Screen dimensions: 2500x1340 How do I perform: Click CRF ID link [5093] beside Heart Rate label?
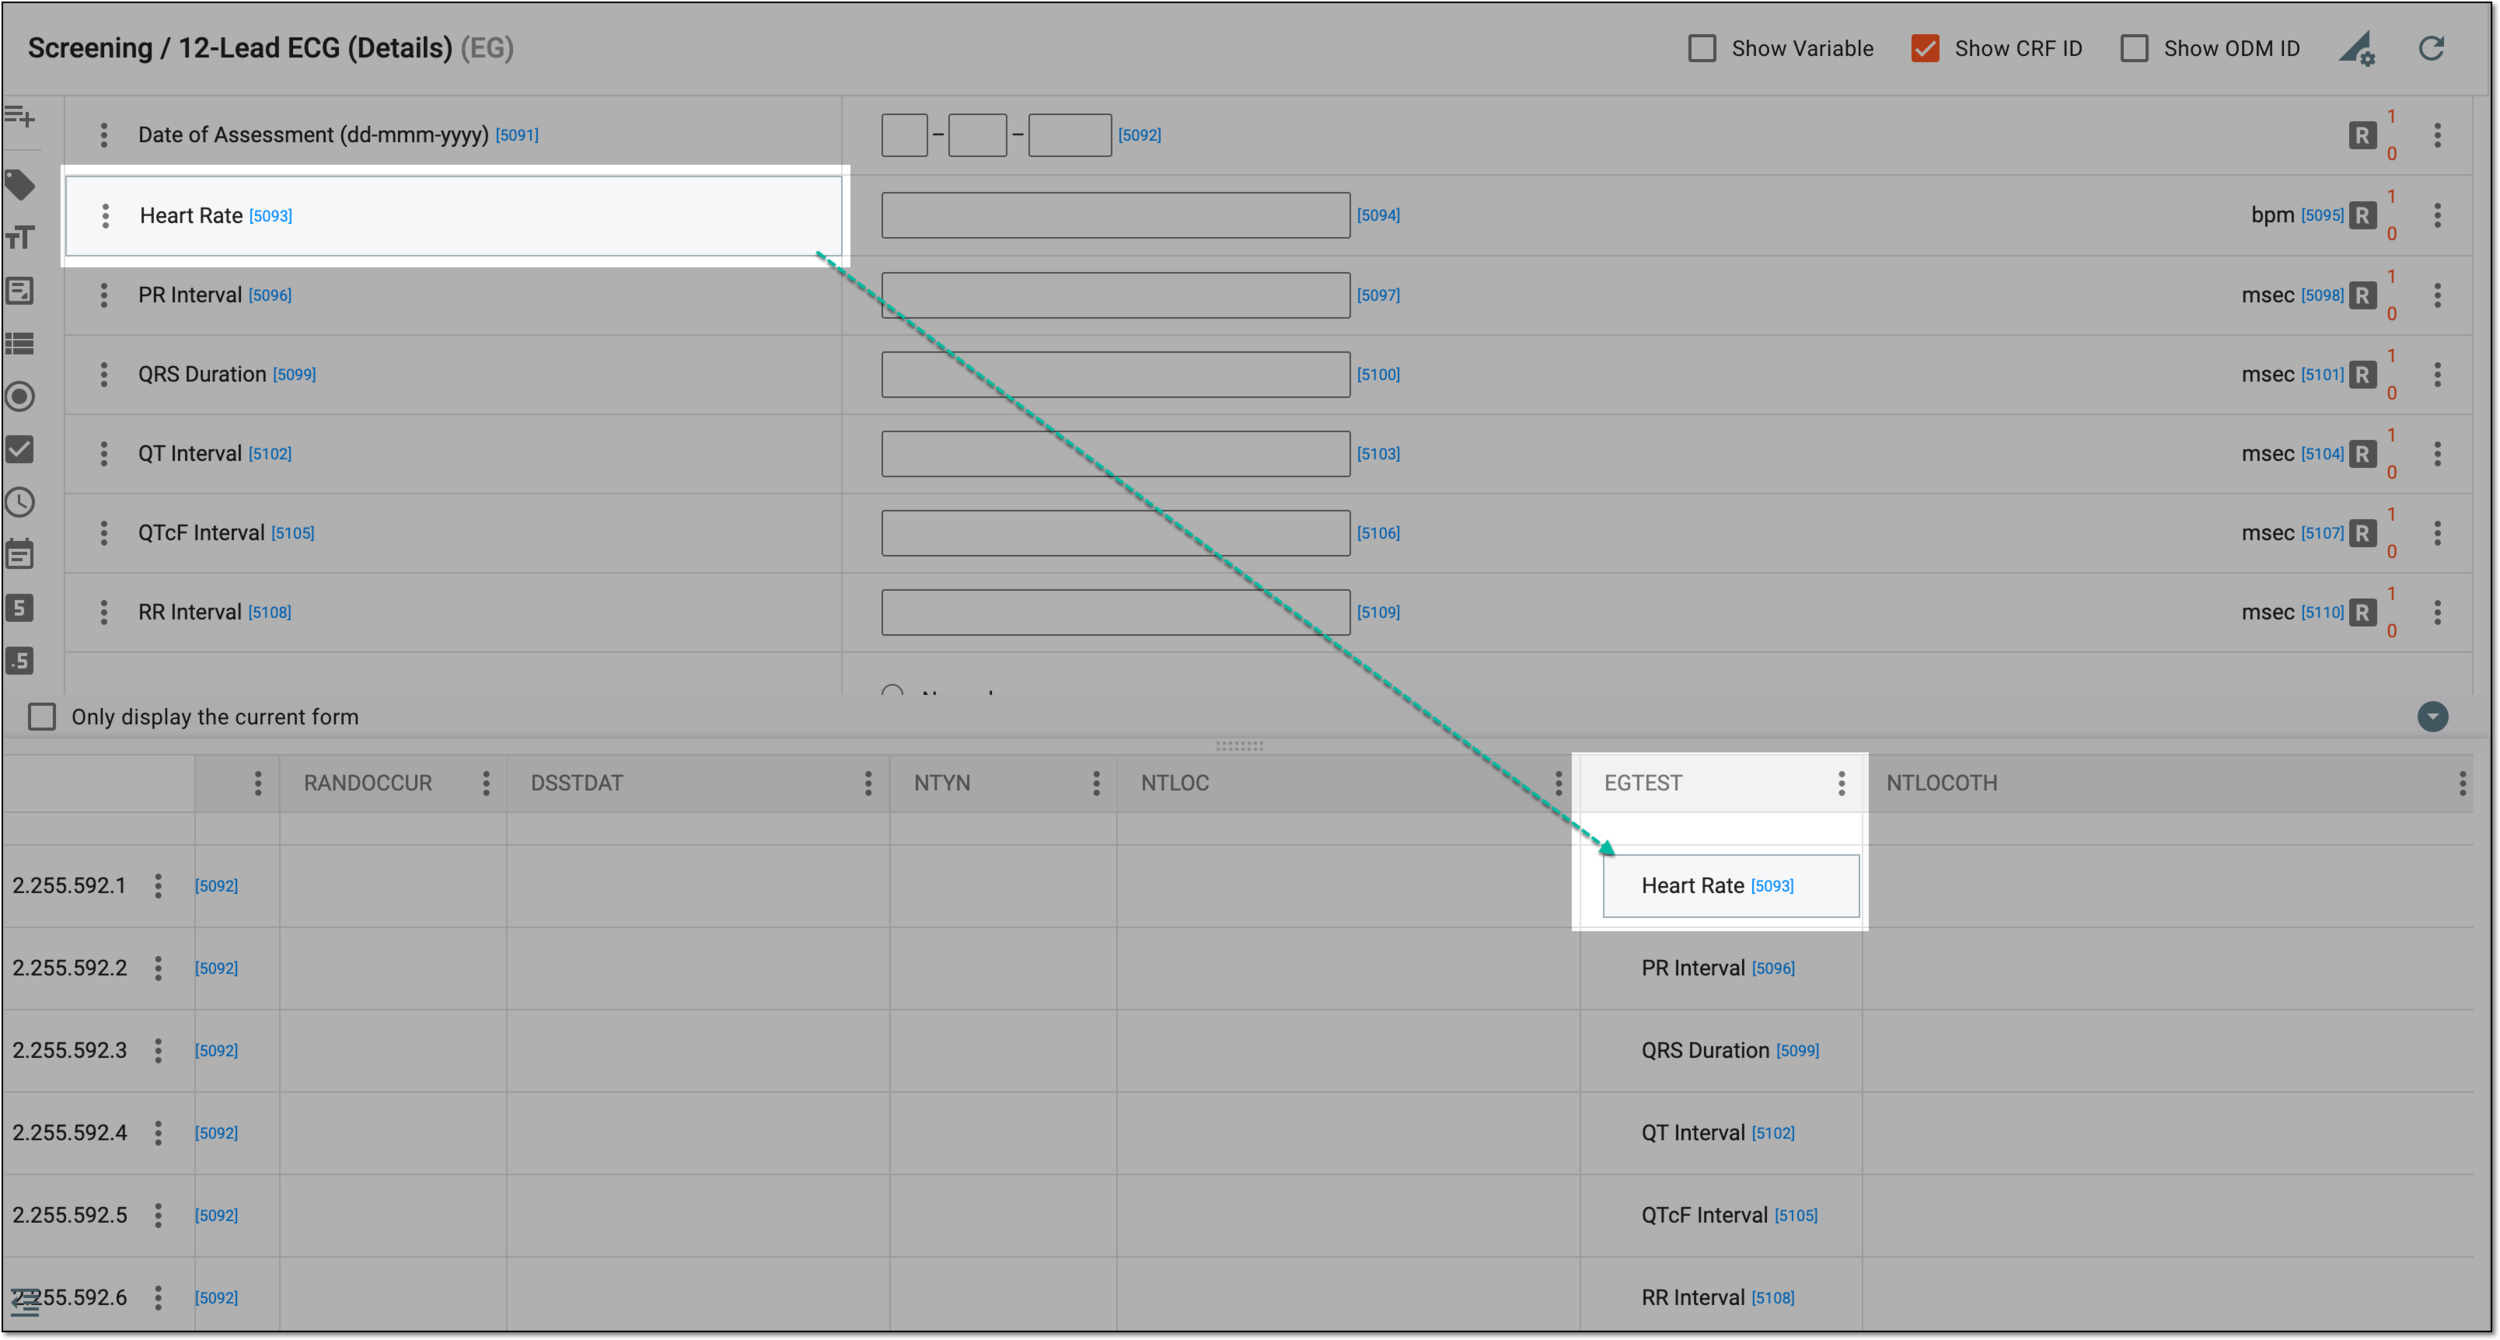pos(271,216)
